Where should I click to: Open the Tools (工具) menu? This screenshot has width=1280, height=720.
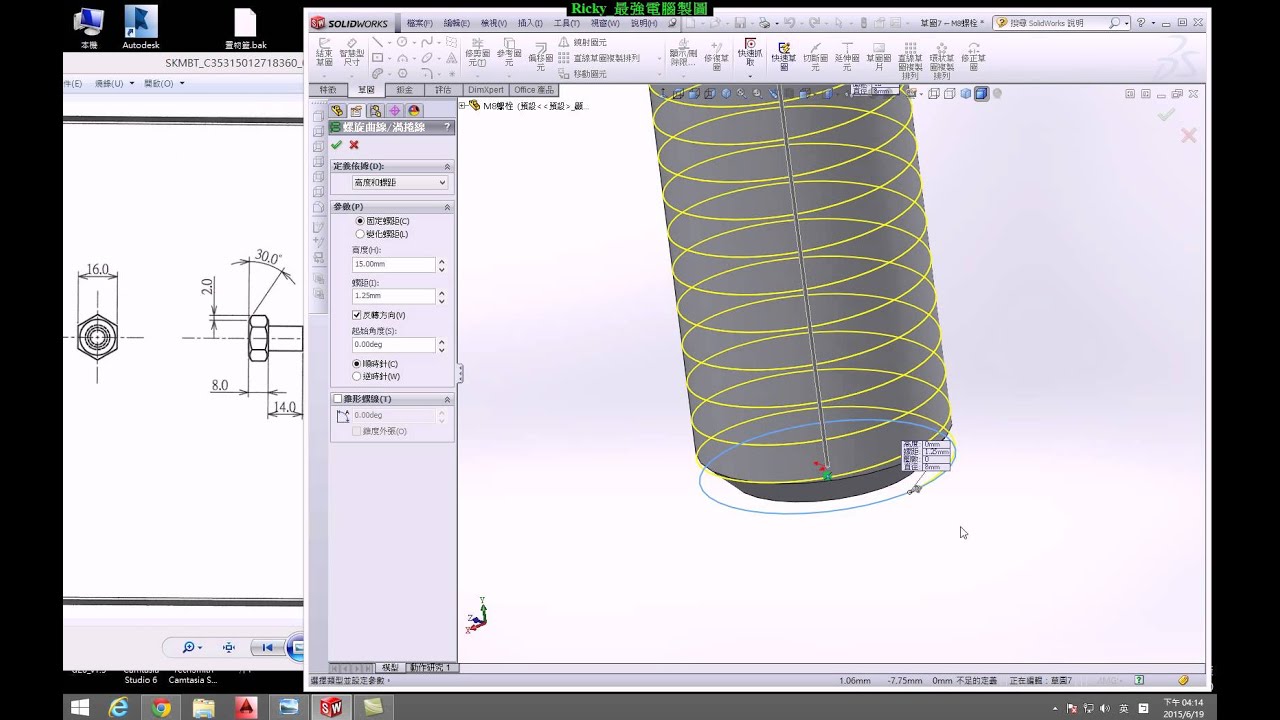click(x=567, y=23)
